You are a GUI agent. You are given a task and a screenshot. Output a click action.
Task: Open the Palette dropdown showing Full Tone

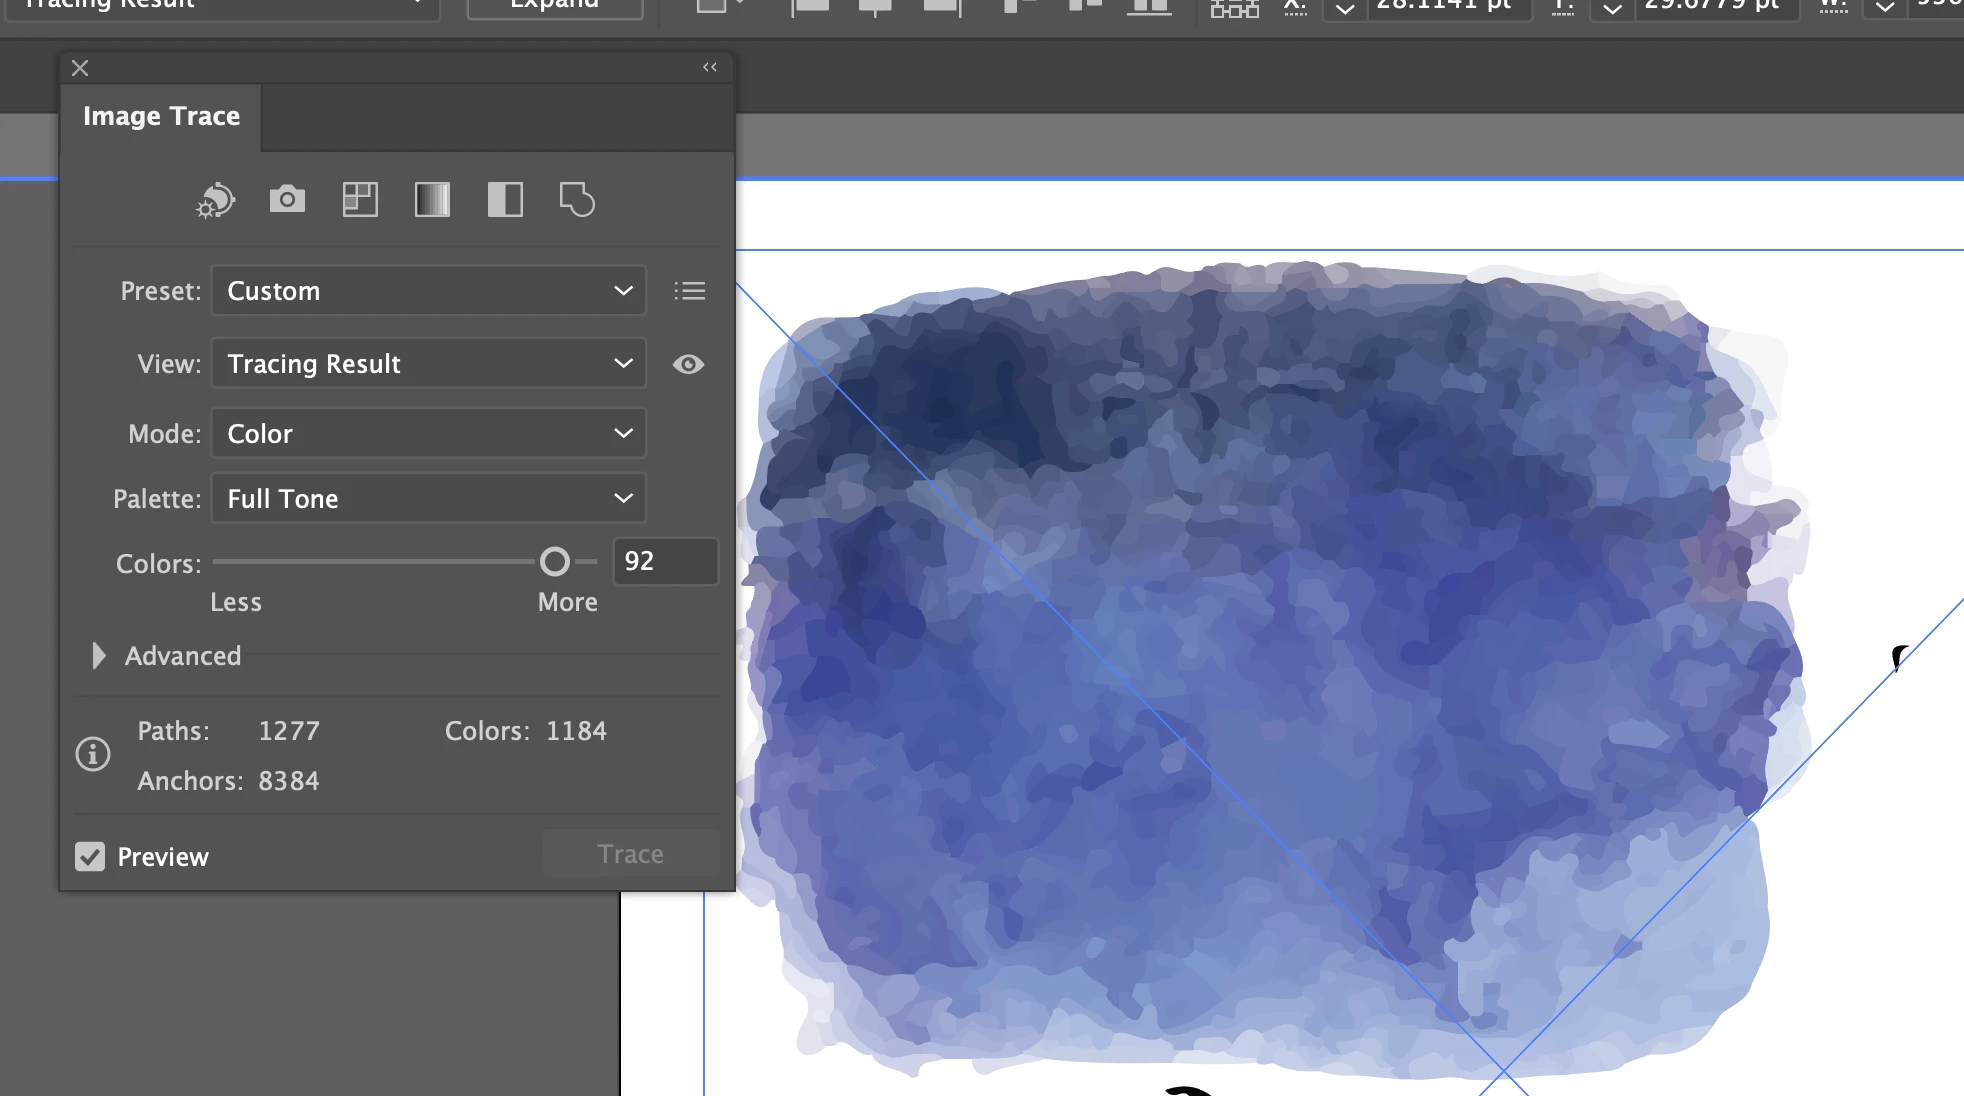428,499
